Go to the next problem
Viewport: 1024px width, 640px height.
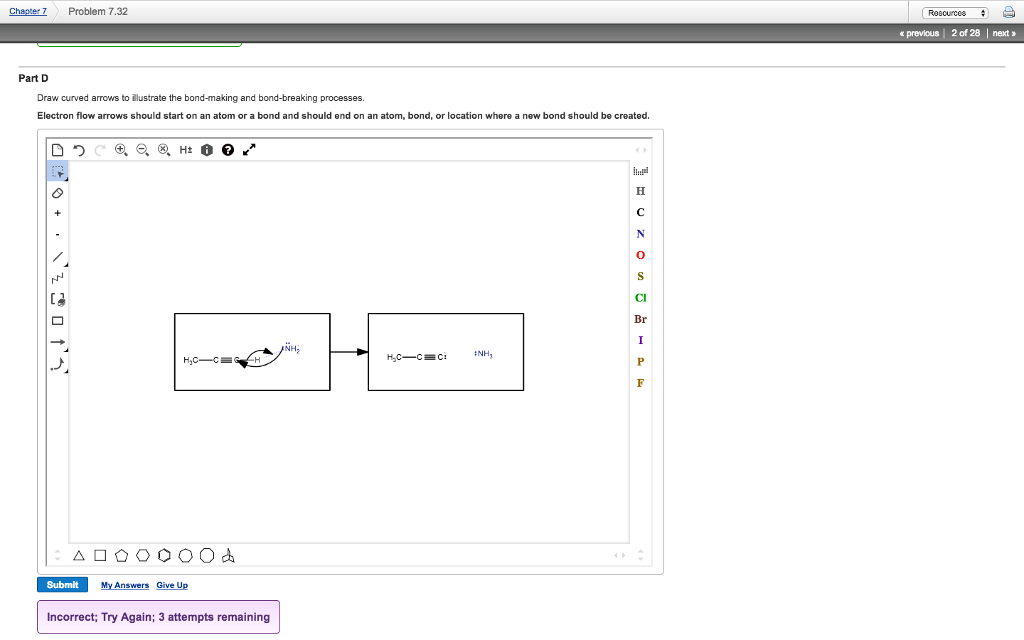pos(1001,33)
